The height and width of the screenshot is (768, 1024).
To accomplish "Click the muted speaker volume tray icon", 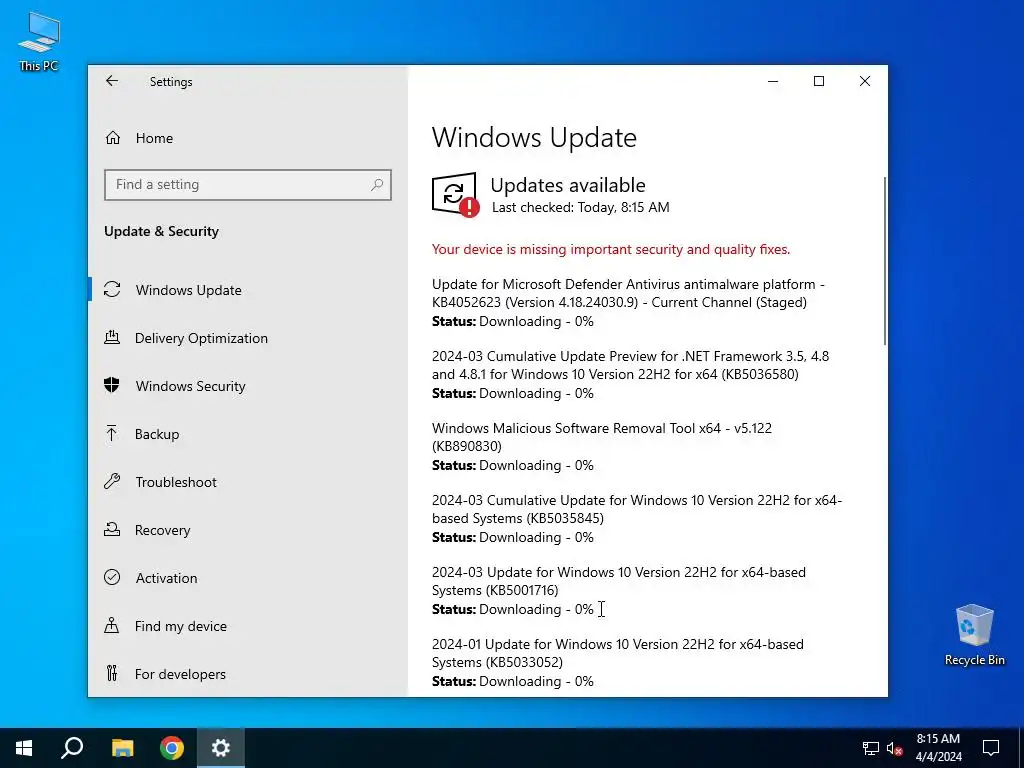I will 894,748.
